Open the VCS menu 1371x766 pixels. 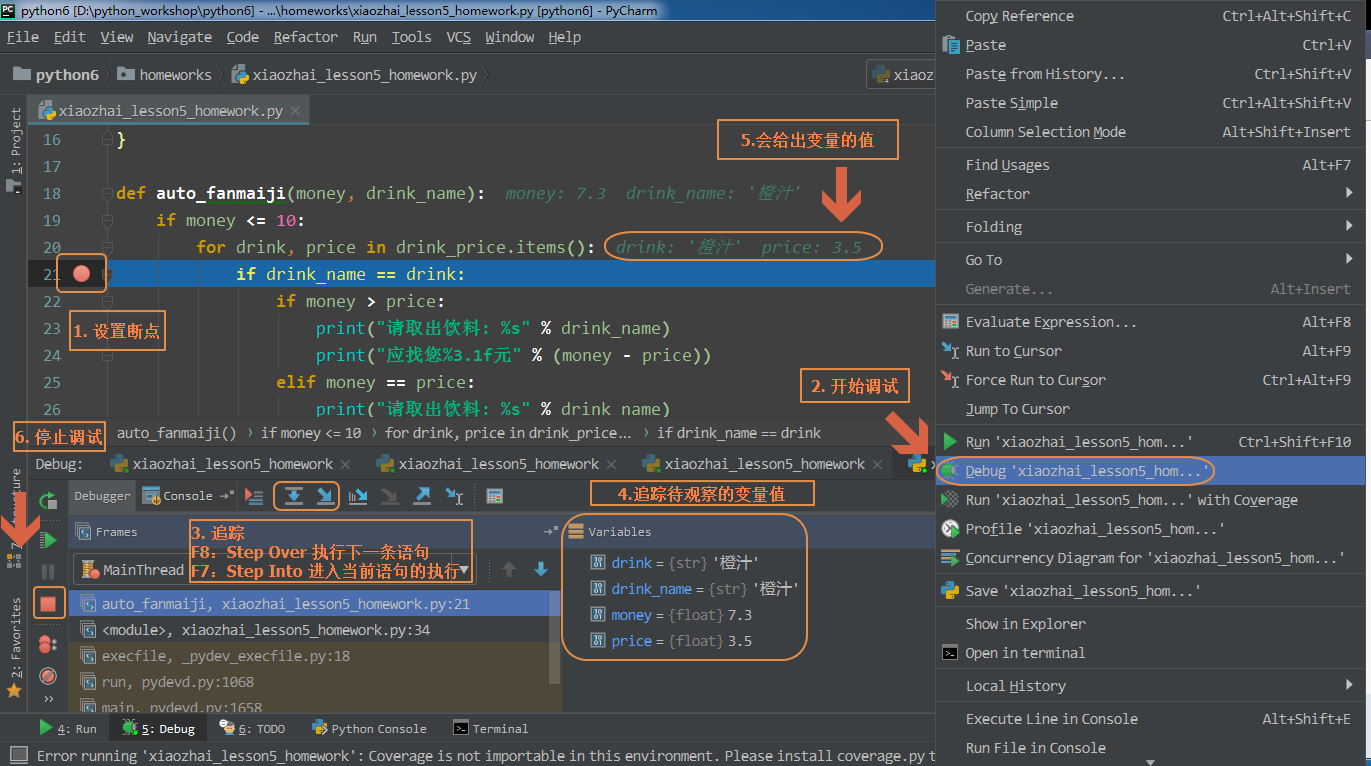point(458,37)
